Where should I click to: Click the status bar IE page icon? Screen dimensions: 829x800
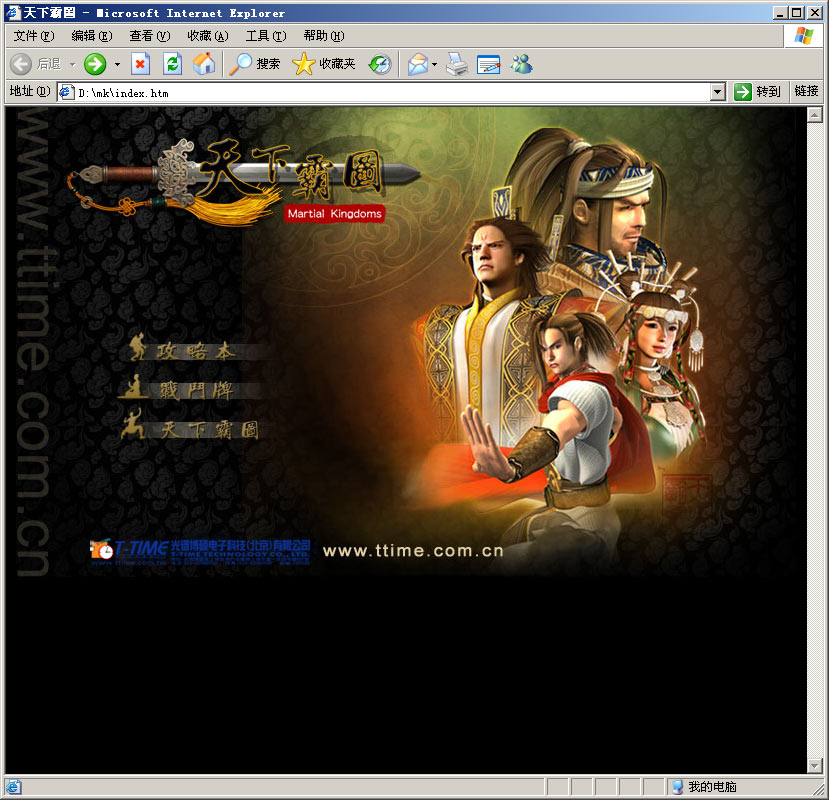tap(13, 787)
